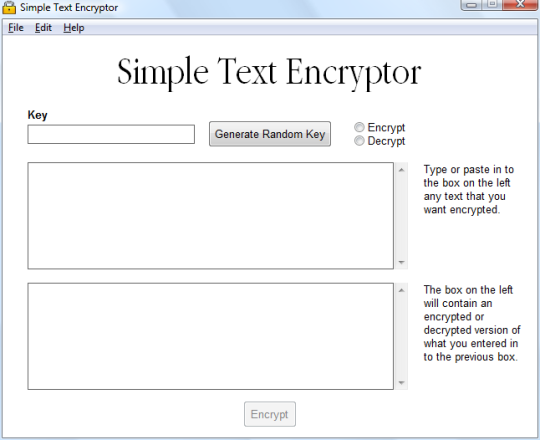Click up arrow of lower box scrollbar

coord(402,290)
